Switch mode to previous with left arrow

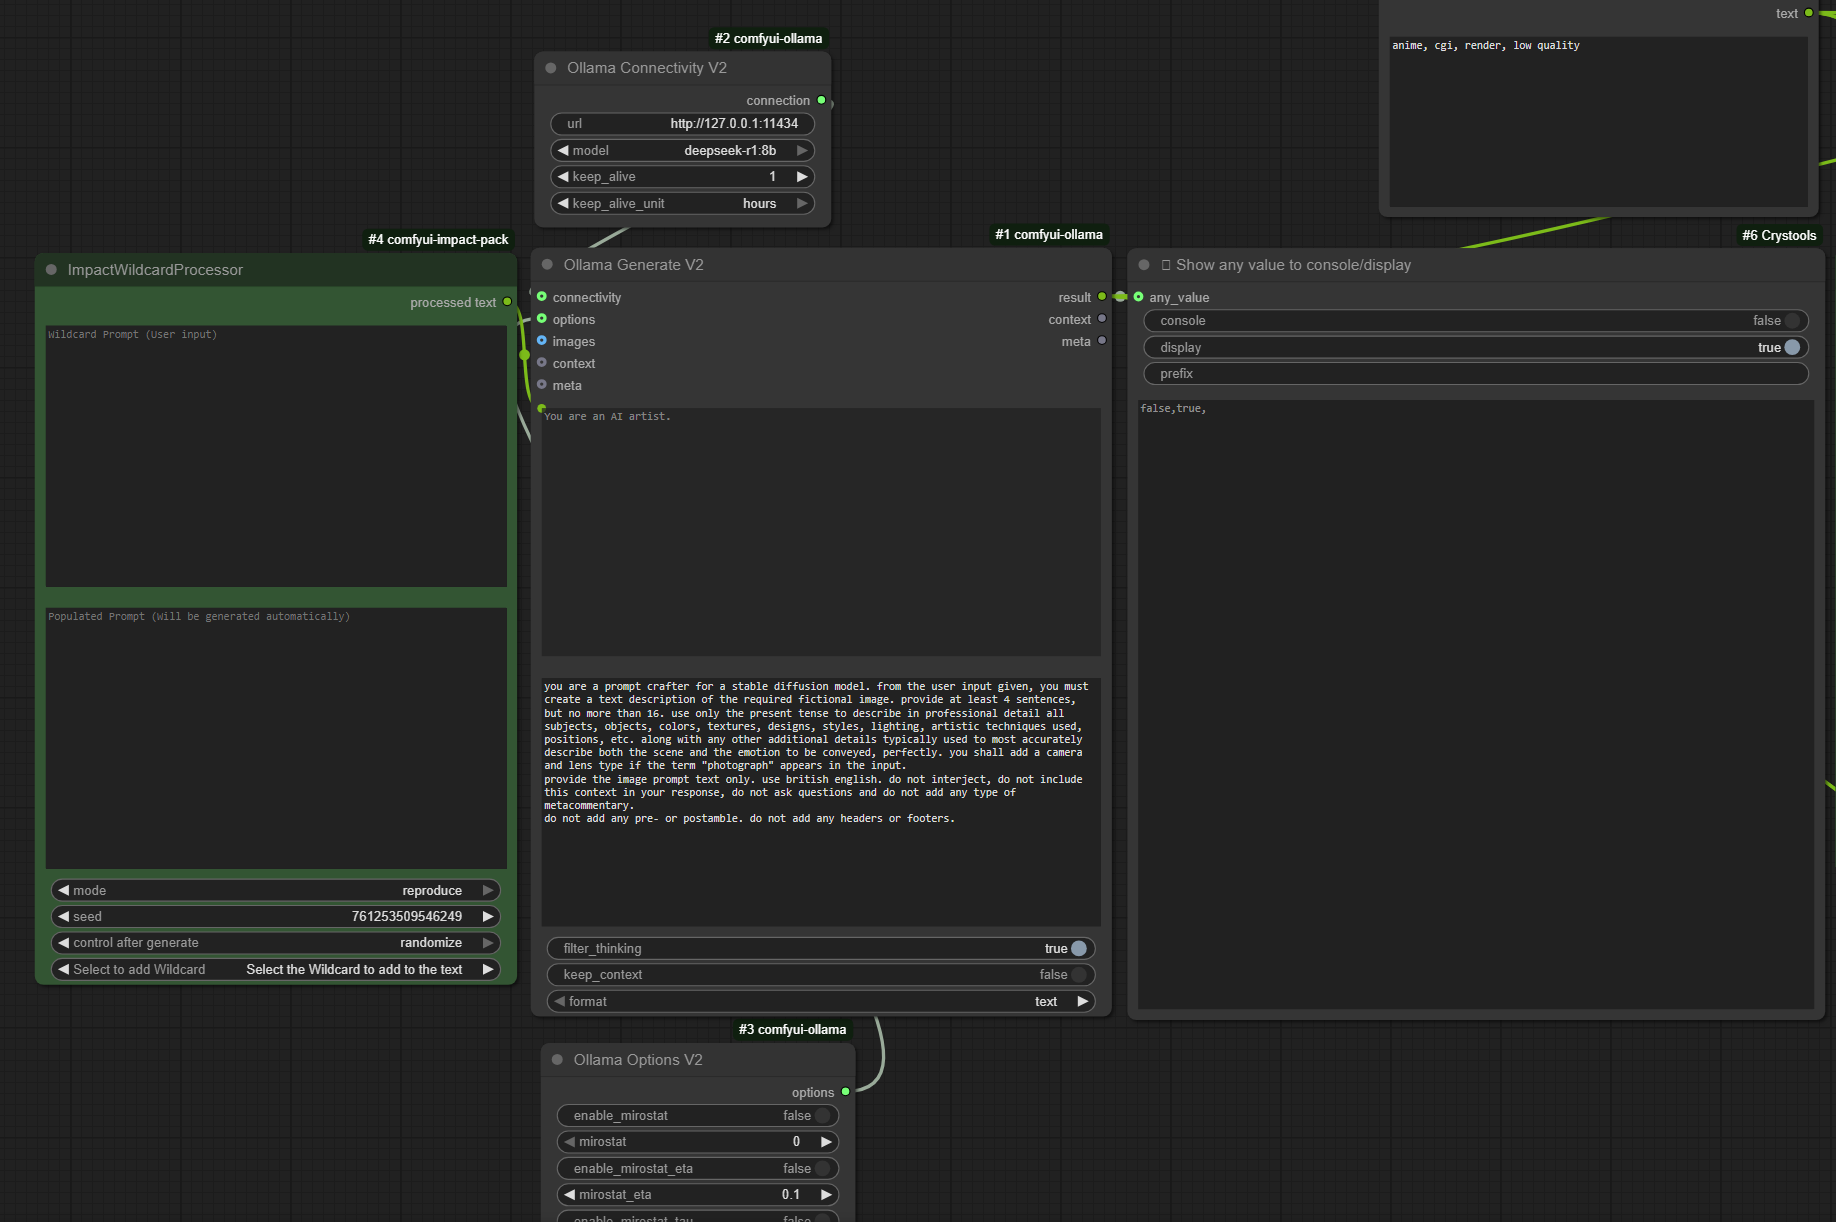point(64,891)
